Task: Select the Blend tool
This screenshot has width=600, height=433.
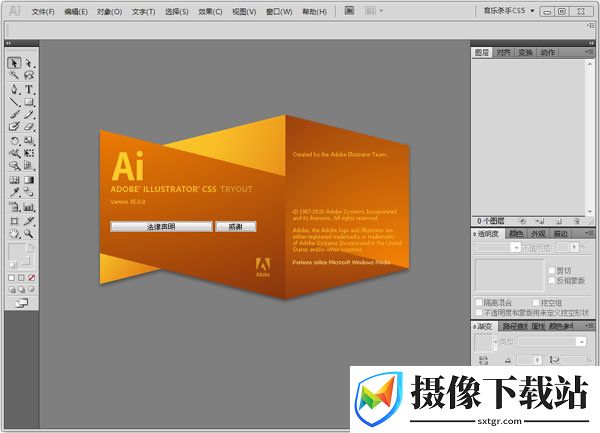Action: (29, 192)
